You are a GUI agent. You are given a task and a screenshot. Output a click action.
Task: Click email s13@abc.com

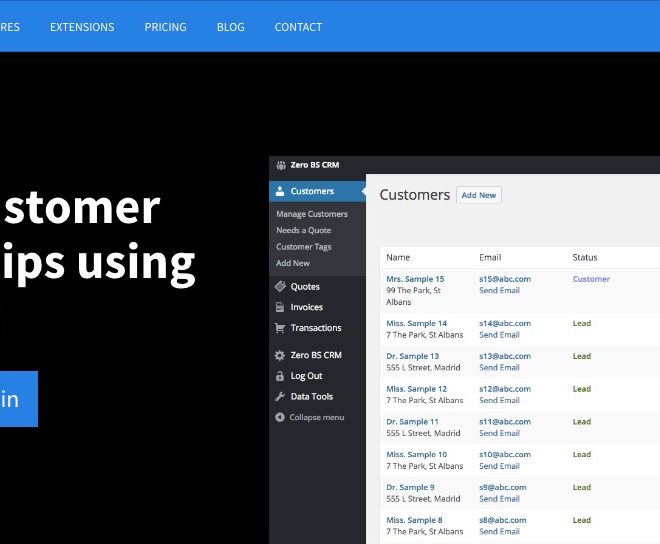[x=505, y=356]
